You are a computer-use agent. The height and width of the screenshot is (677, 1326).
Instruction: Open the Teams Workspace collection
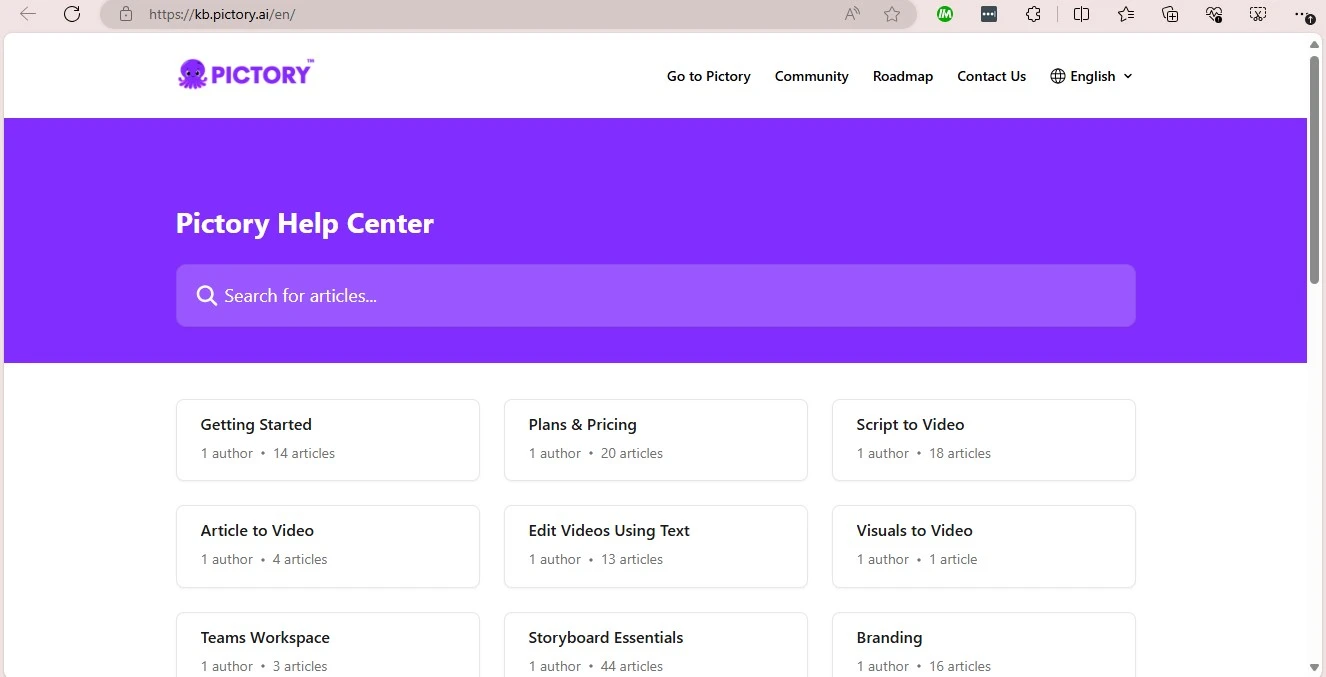(328, 645)
